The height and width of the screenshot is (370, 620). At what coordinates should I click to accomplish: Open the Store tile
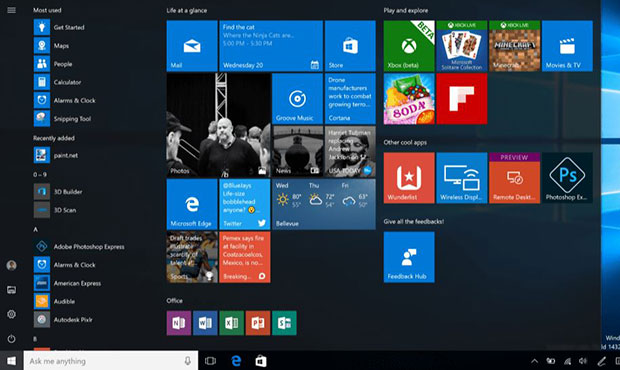point(350,46)
